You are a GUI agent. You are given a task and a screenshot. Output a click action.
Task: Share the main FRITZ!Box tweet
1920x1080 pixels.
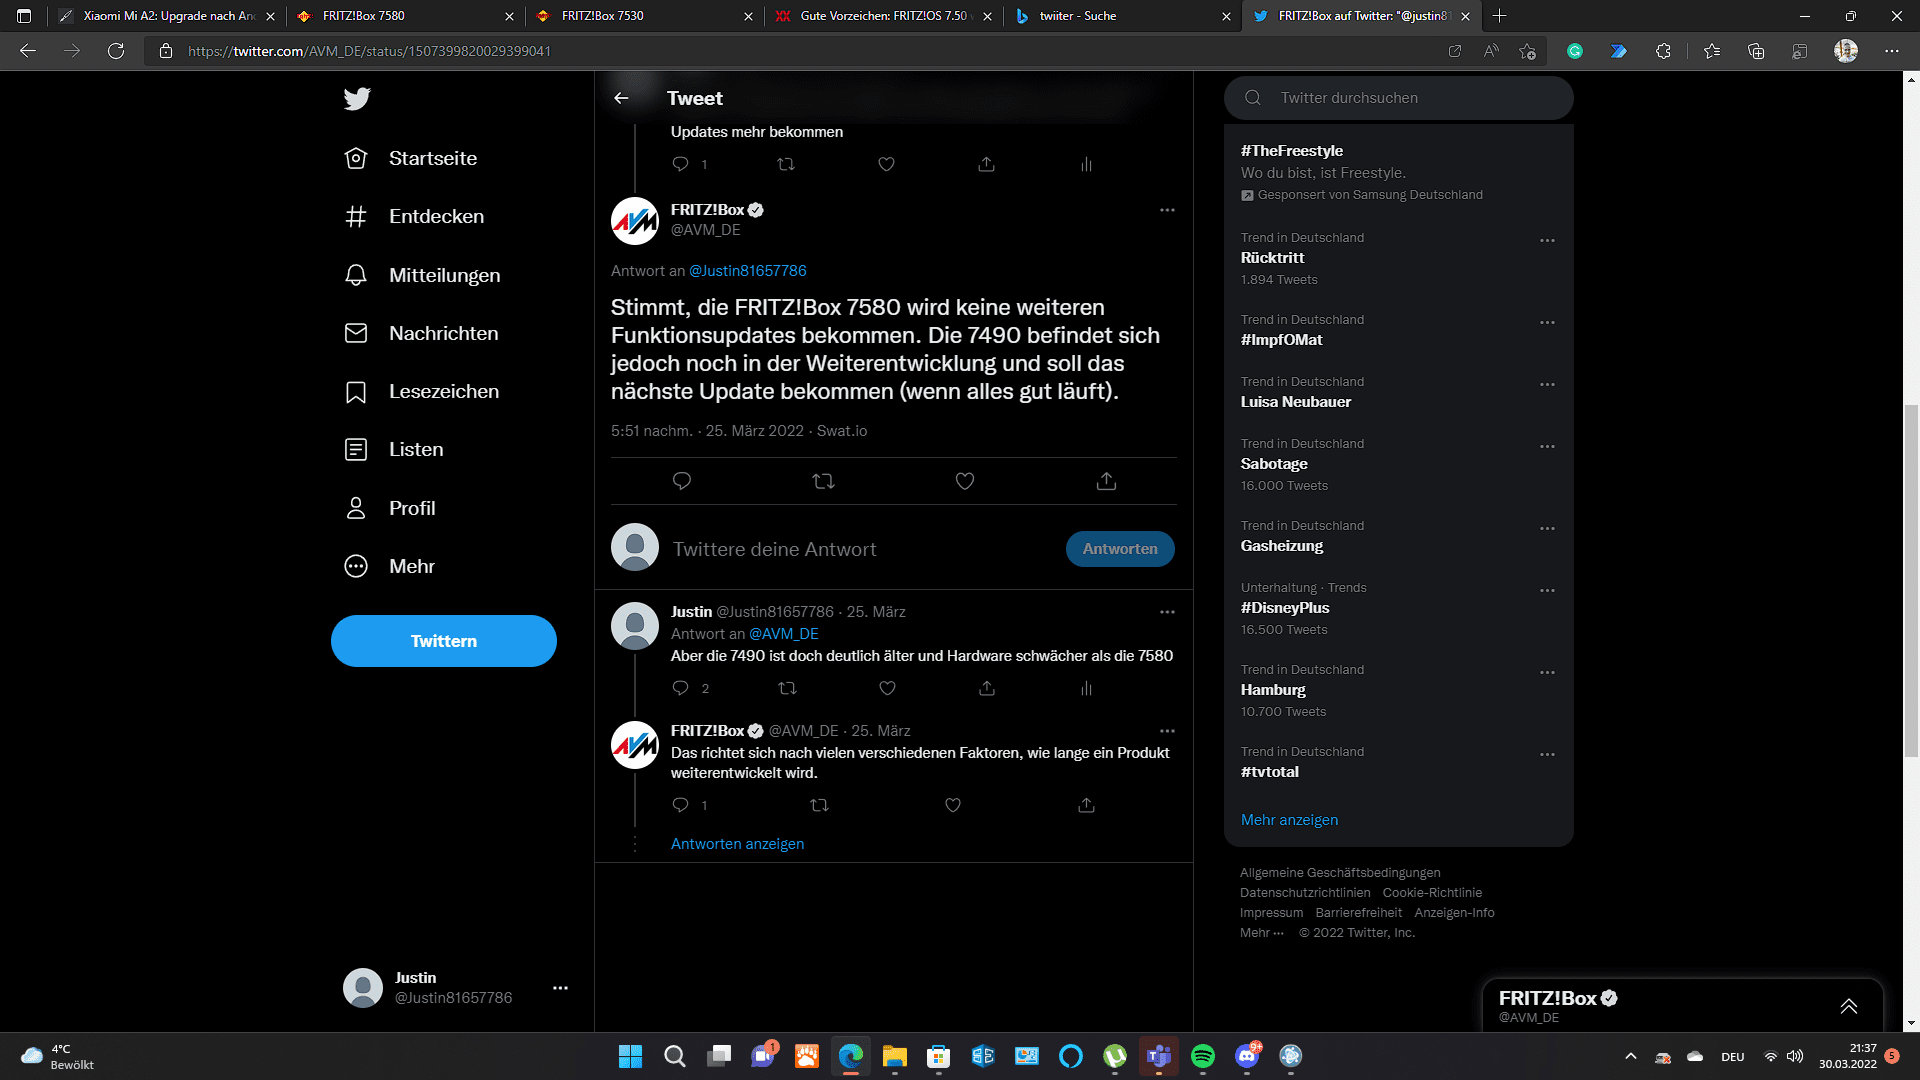(x=1106, y=481)
